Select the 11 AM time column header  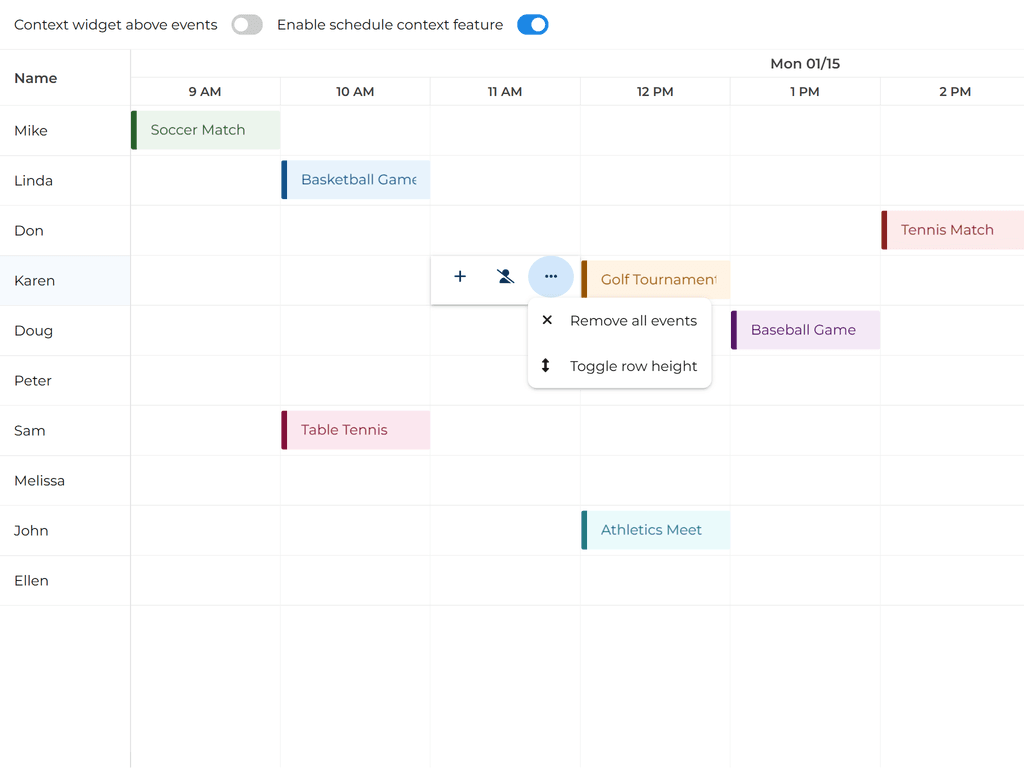click(505, 91)
